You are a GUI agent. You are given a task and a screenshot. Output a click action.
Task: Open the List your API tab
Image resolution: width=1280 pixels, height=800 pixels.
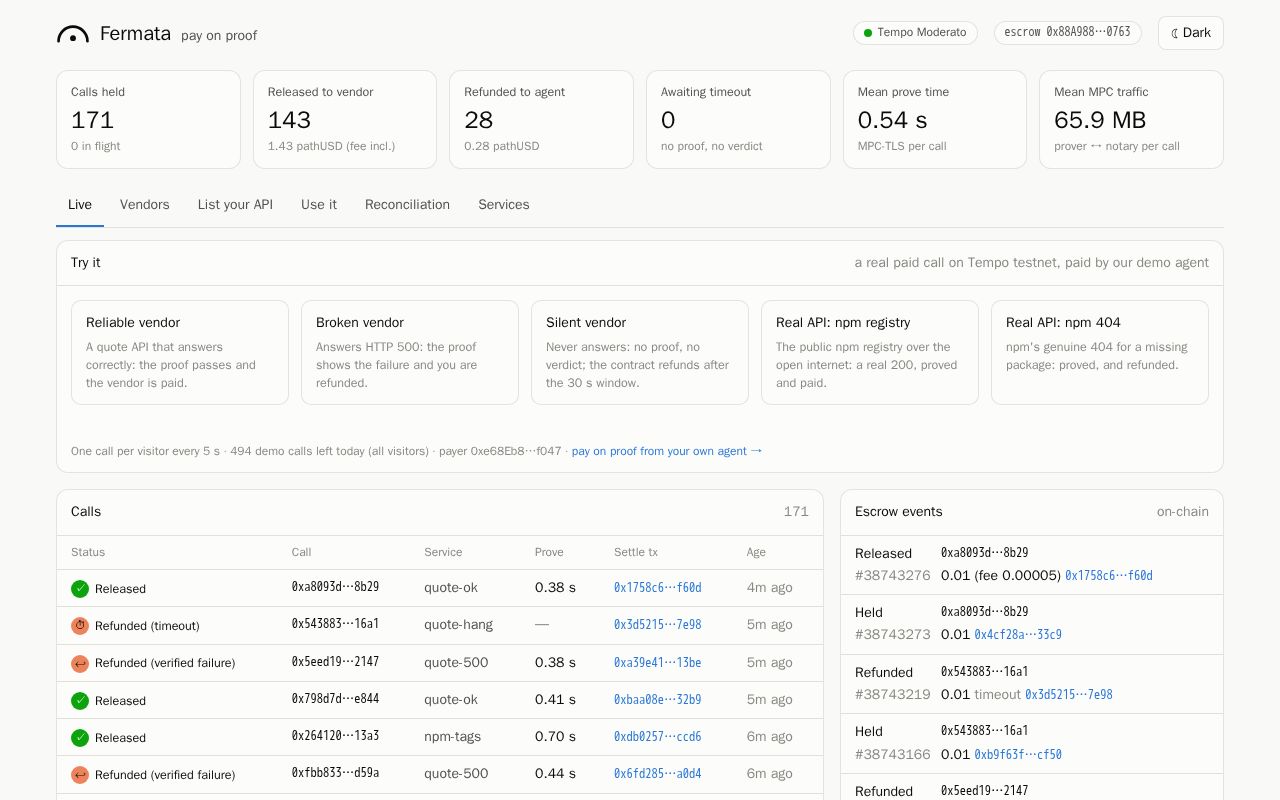click(235, 205)
